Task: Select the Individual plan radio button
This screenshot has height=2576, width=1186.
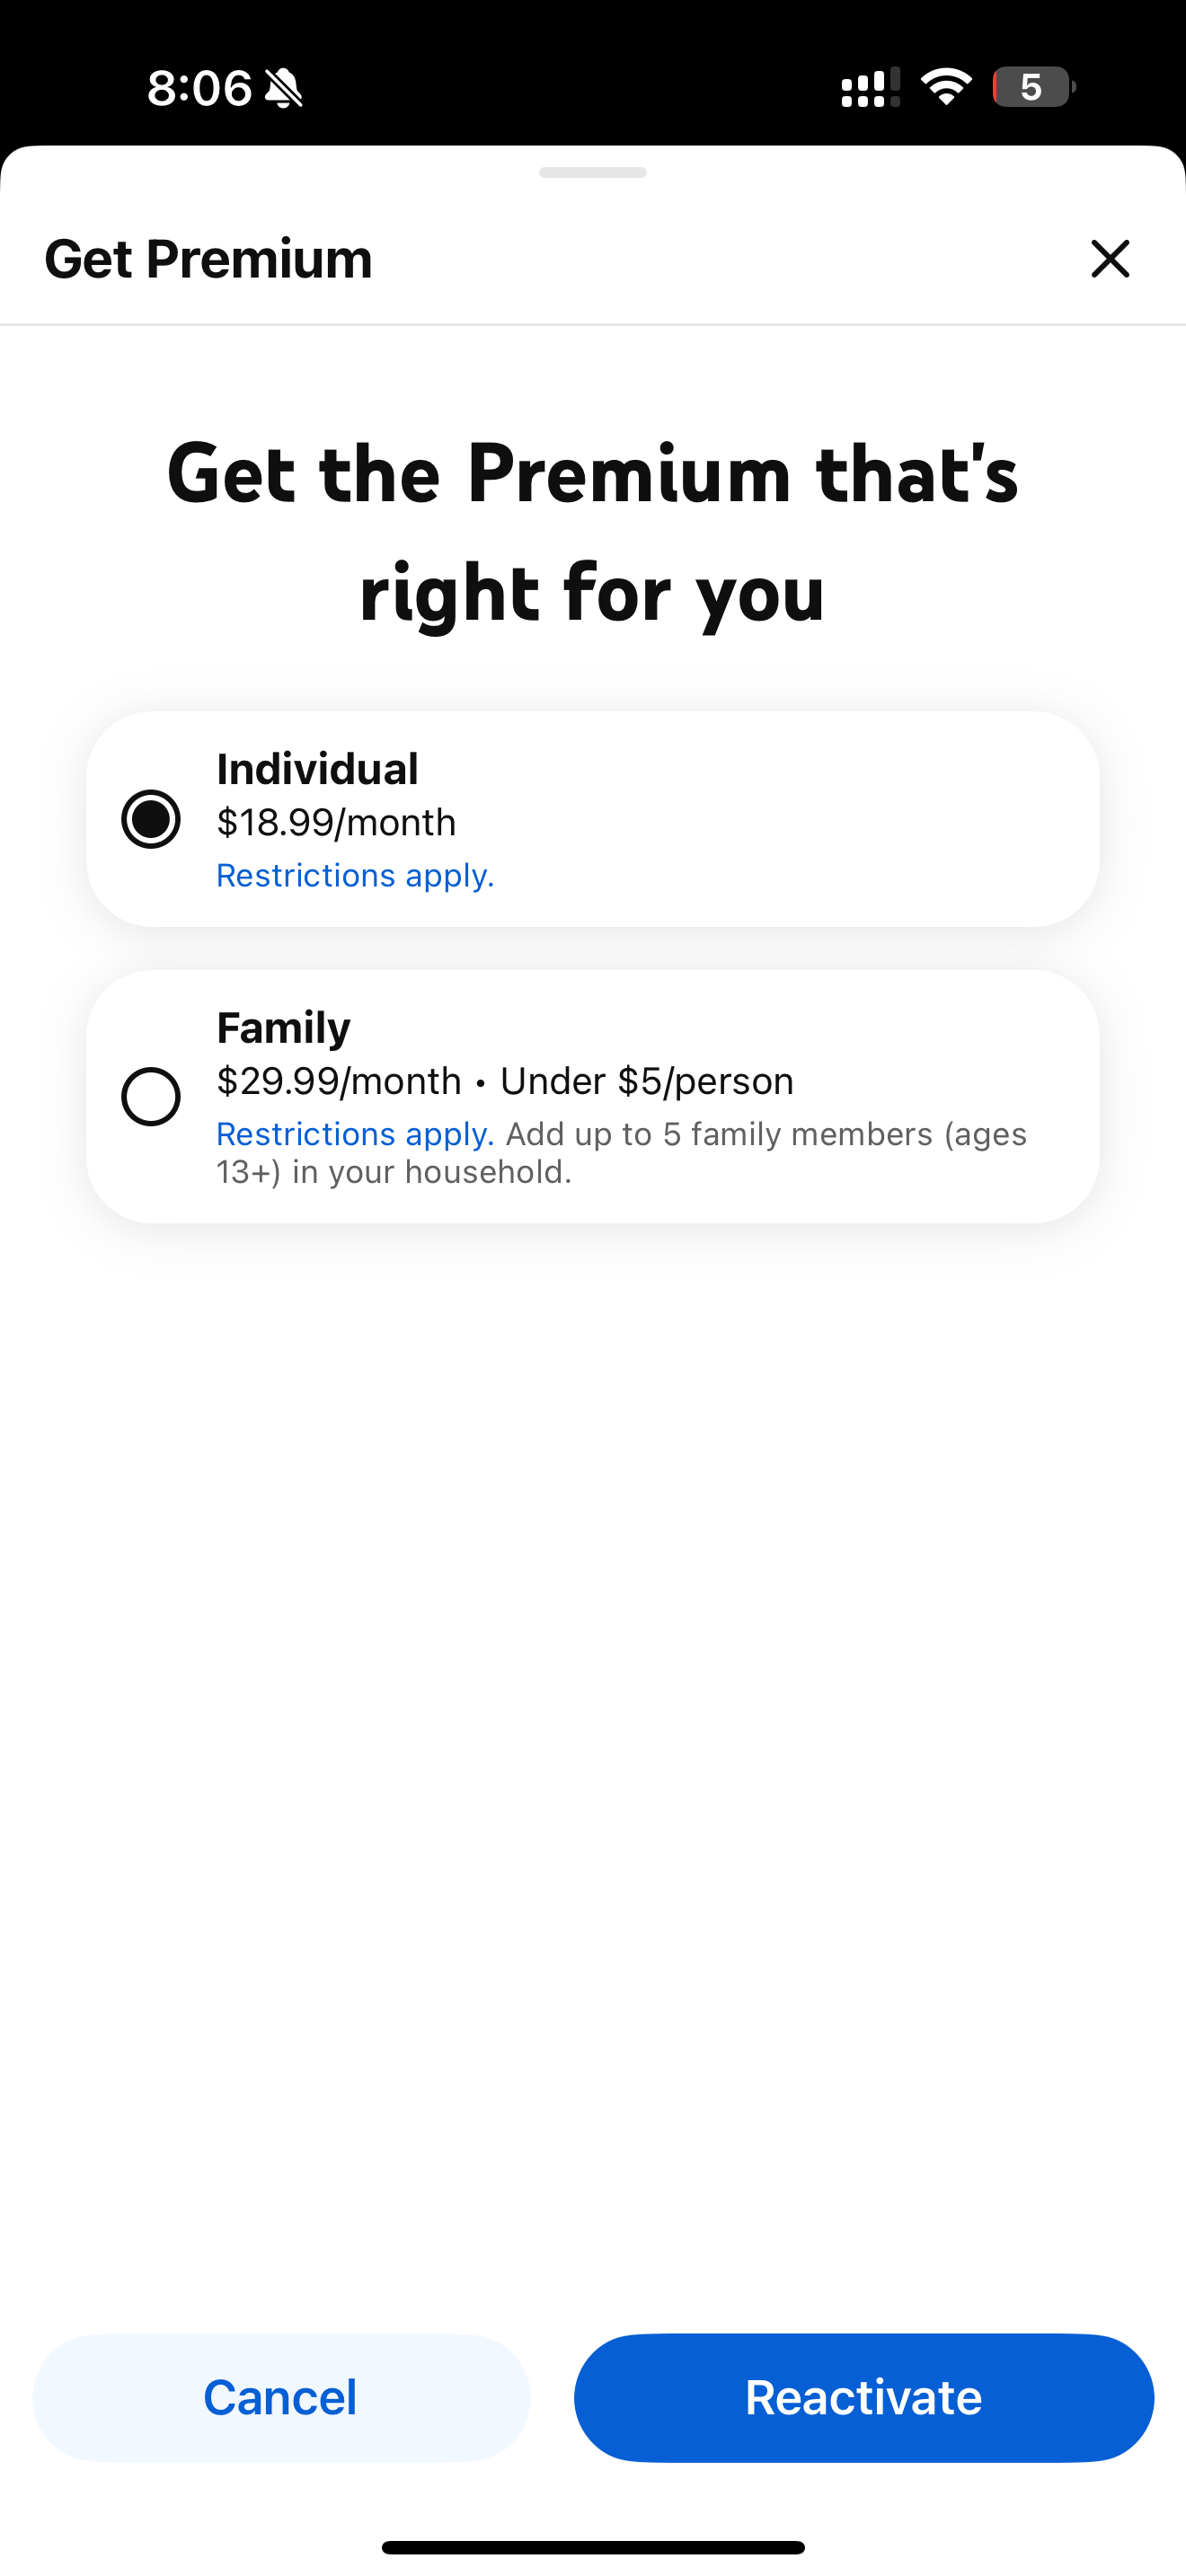Action: pyautogui.click(x=151, y=819)
